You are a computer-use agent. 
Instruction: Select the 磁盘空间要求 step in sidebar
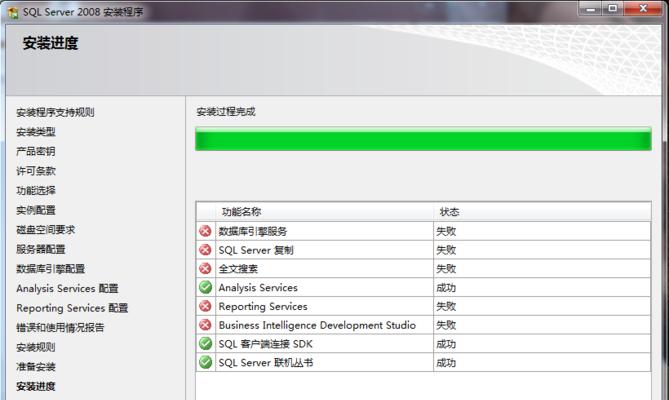(46, 230)
